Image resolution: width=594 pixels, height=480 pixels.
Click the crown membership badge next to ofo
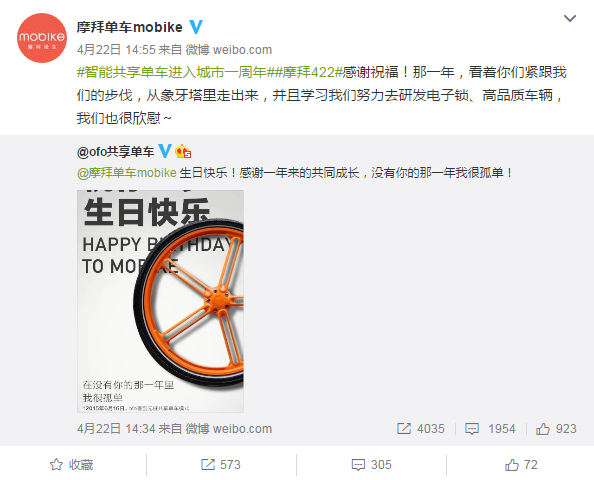[x=183, y=152]
